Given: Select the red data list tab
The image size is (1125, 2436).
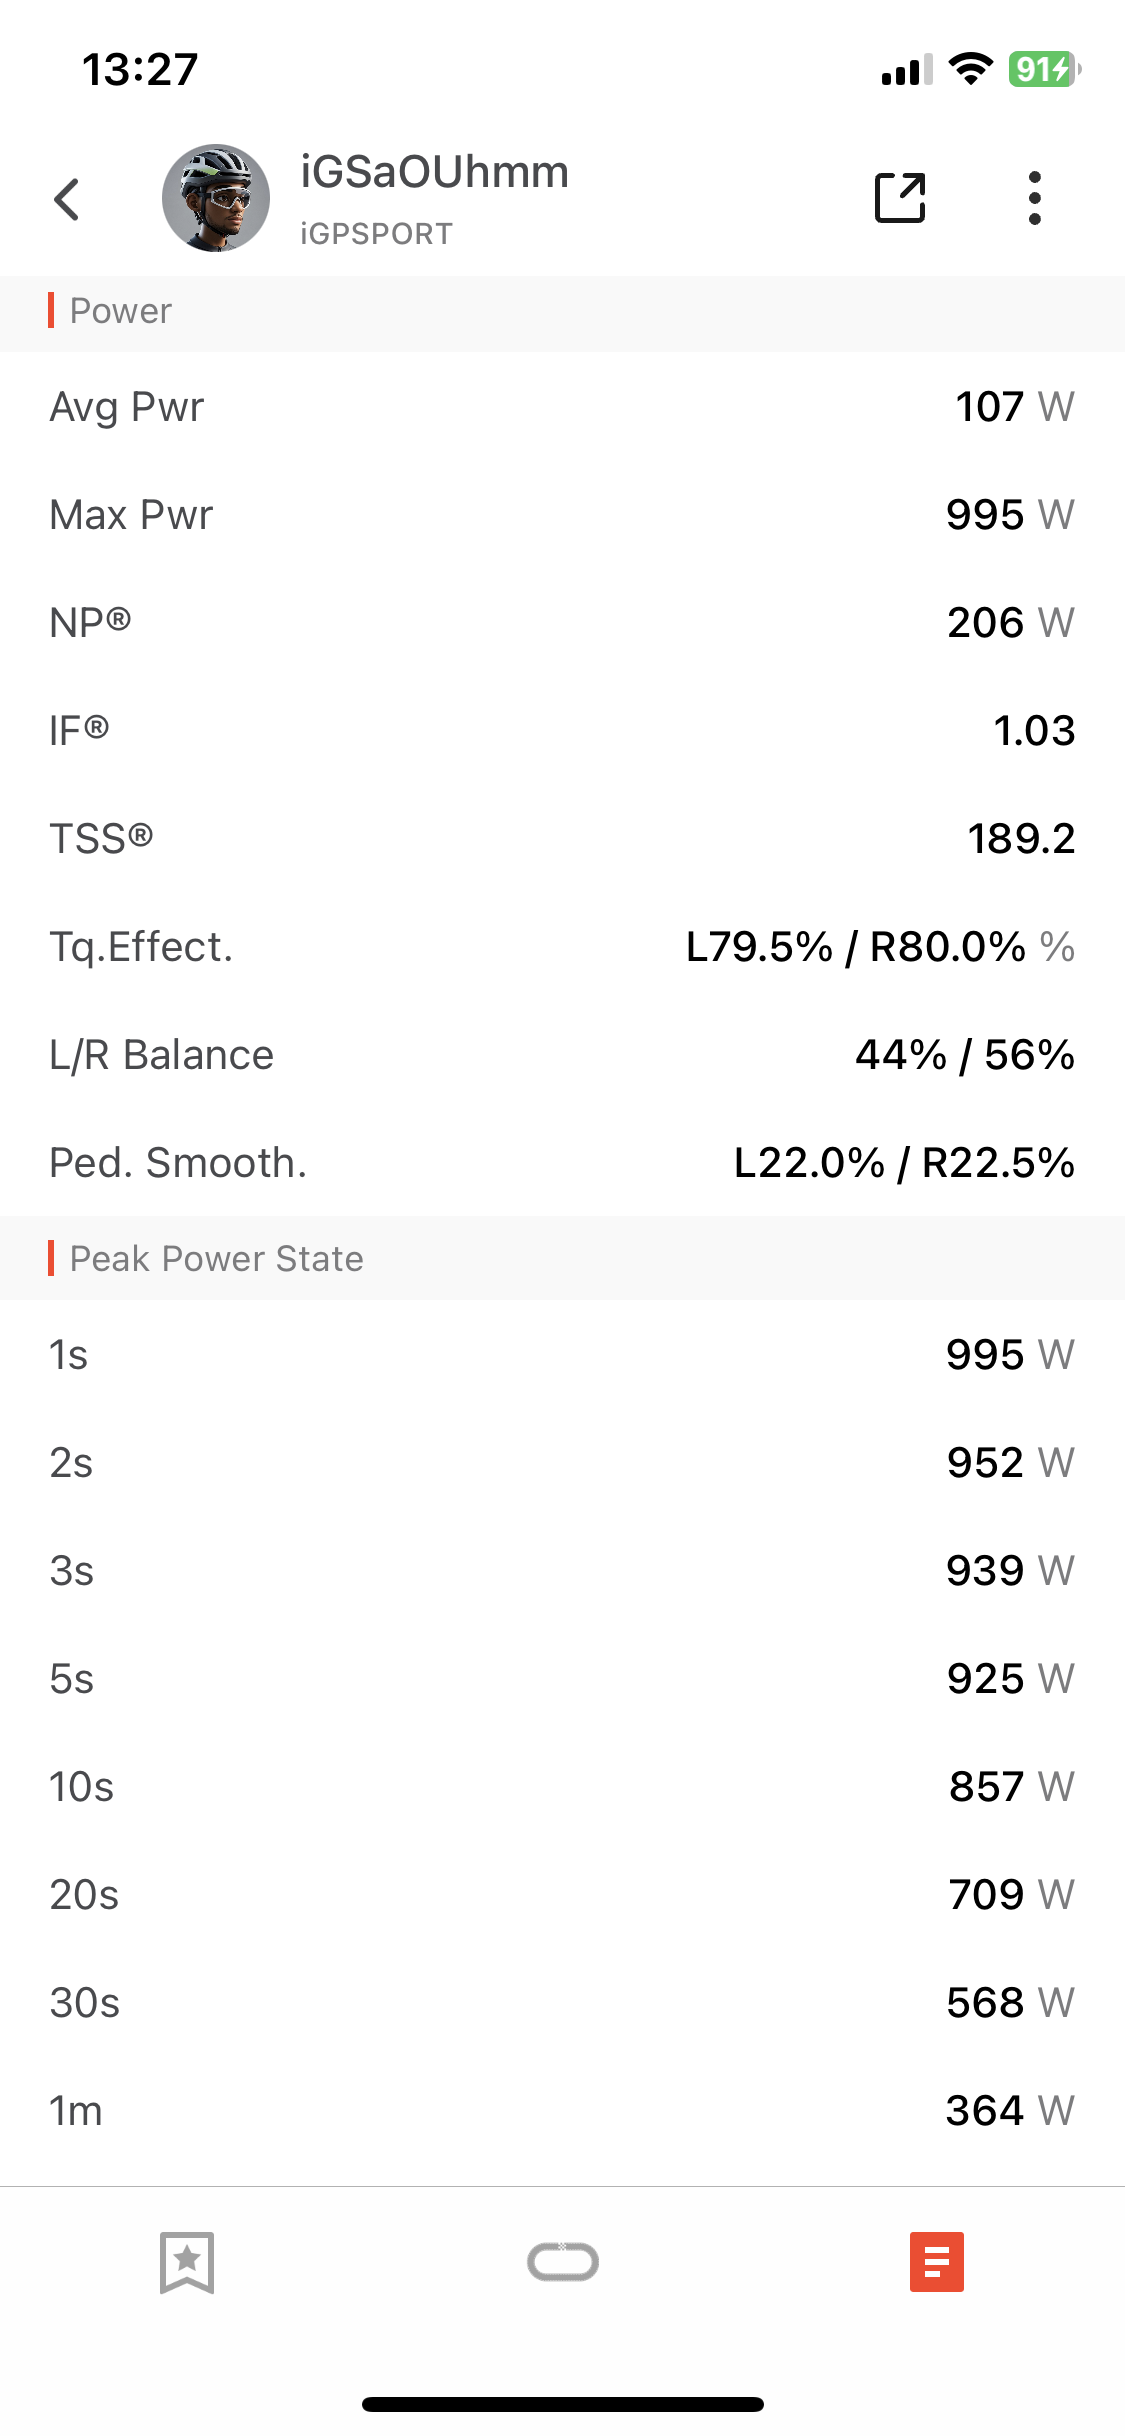Looking at the screenshot, I should [x=937, y=2262].
